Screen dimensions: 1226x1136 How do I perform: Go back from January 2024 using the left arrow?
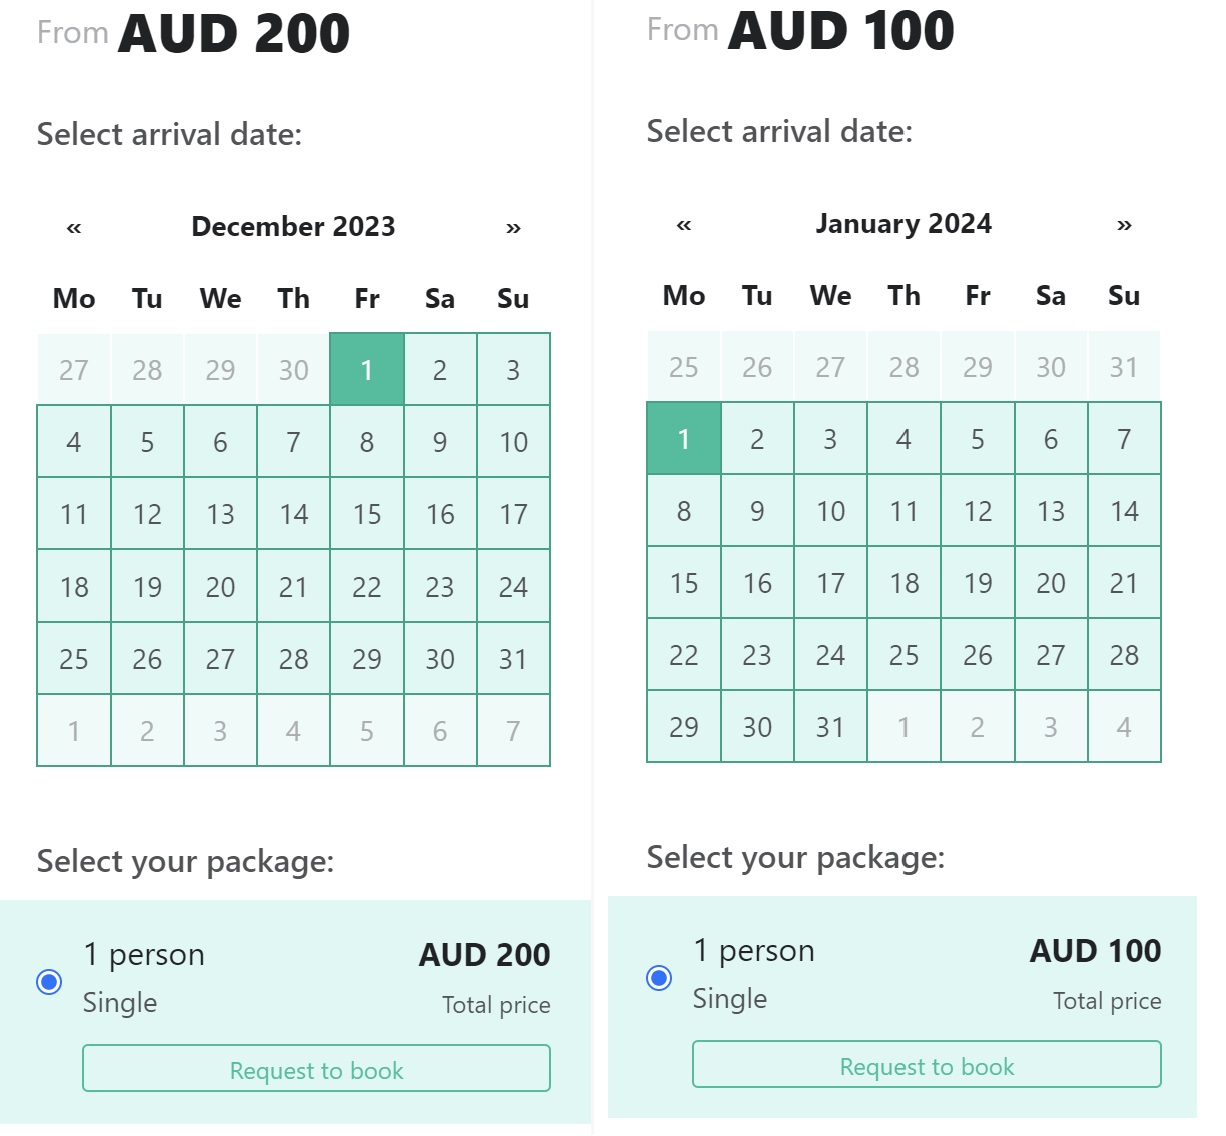pos(682,225)
